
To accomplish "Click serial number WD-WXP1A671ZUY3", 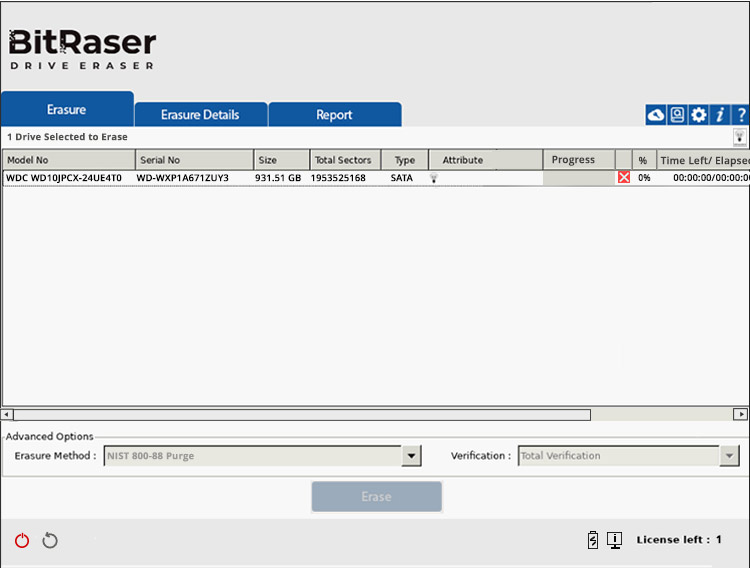I will [x=183, y=178].
